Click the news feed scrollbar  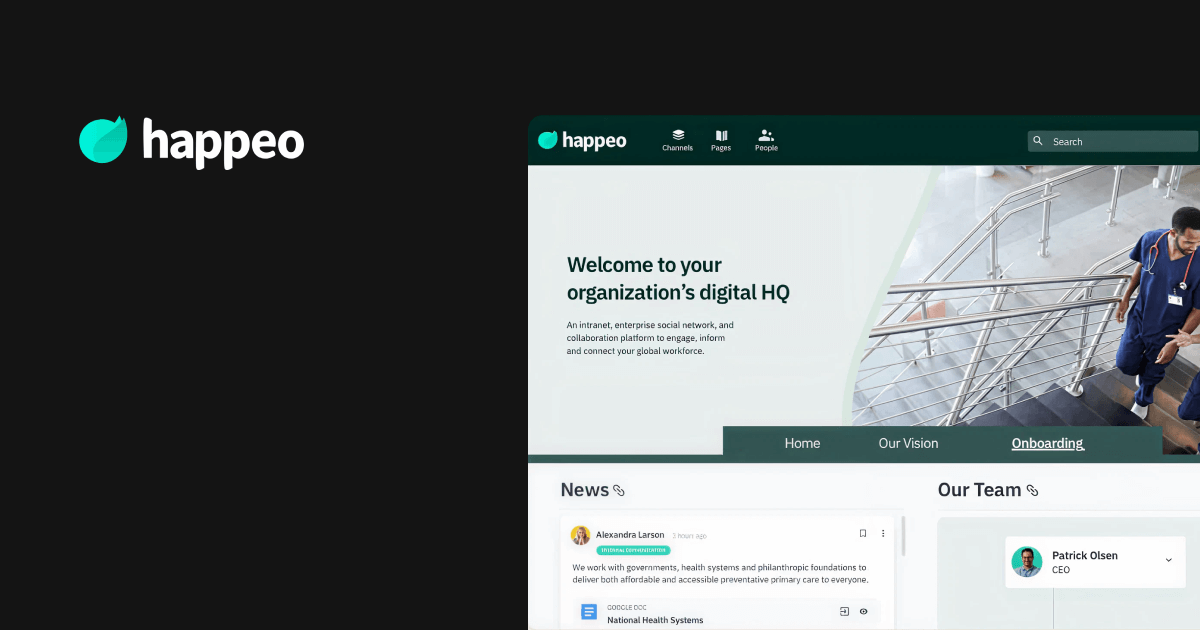[903, 536]
